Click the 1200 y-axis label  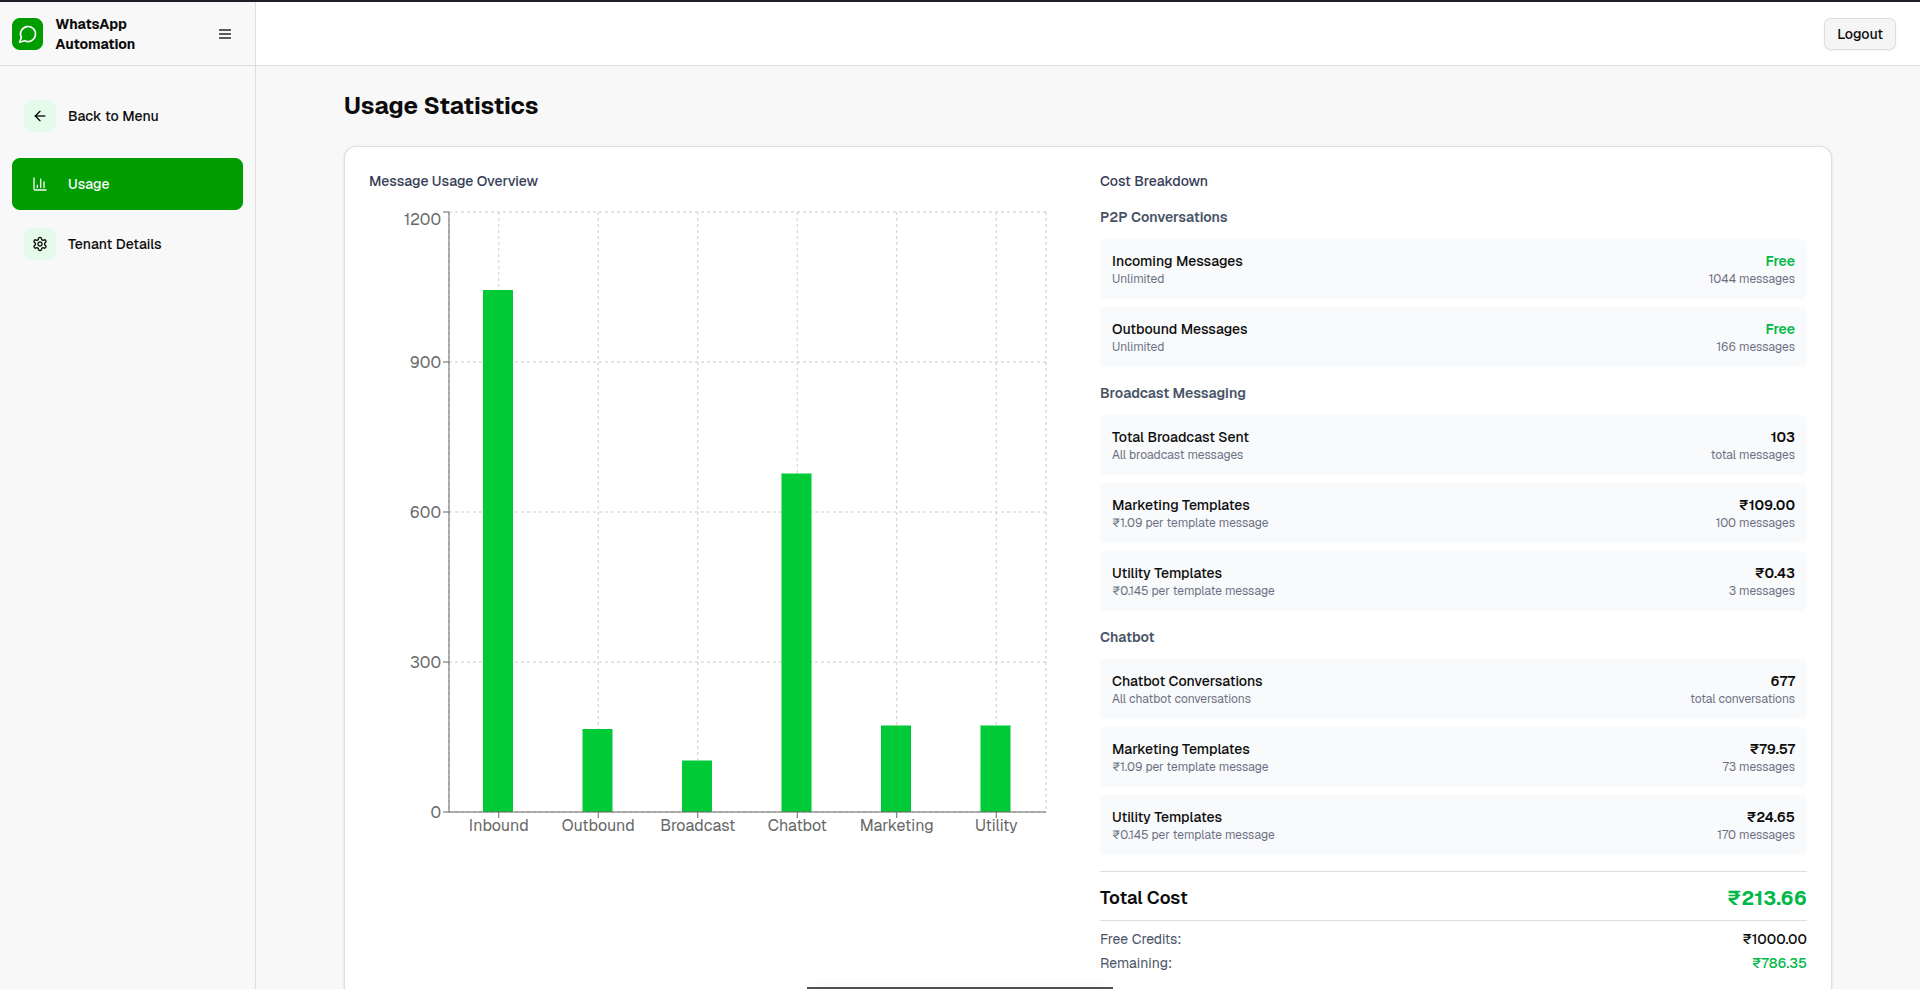[x=422, y=219]
